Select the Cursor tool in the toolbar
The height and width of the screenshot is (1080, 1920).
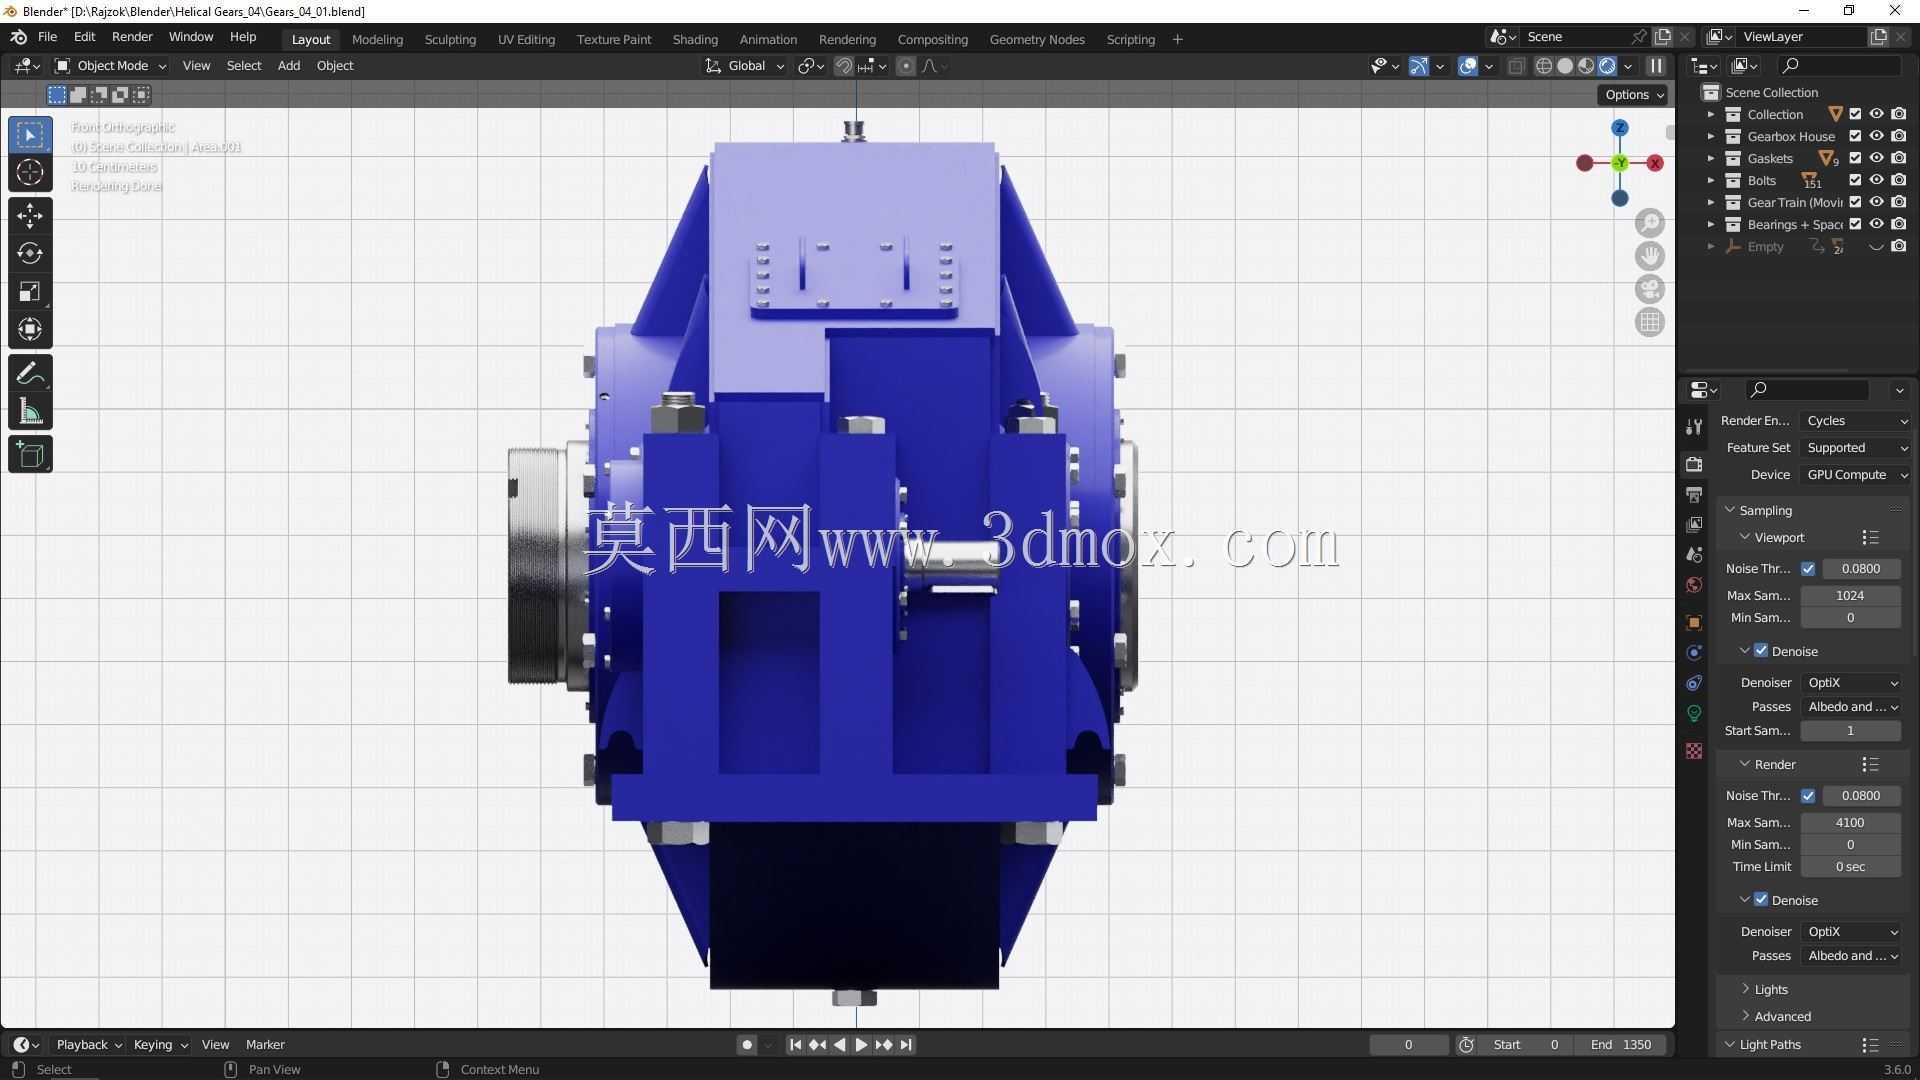(x=30, y=172)
